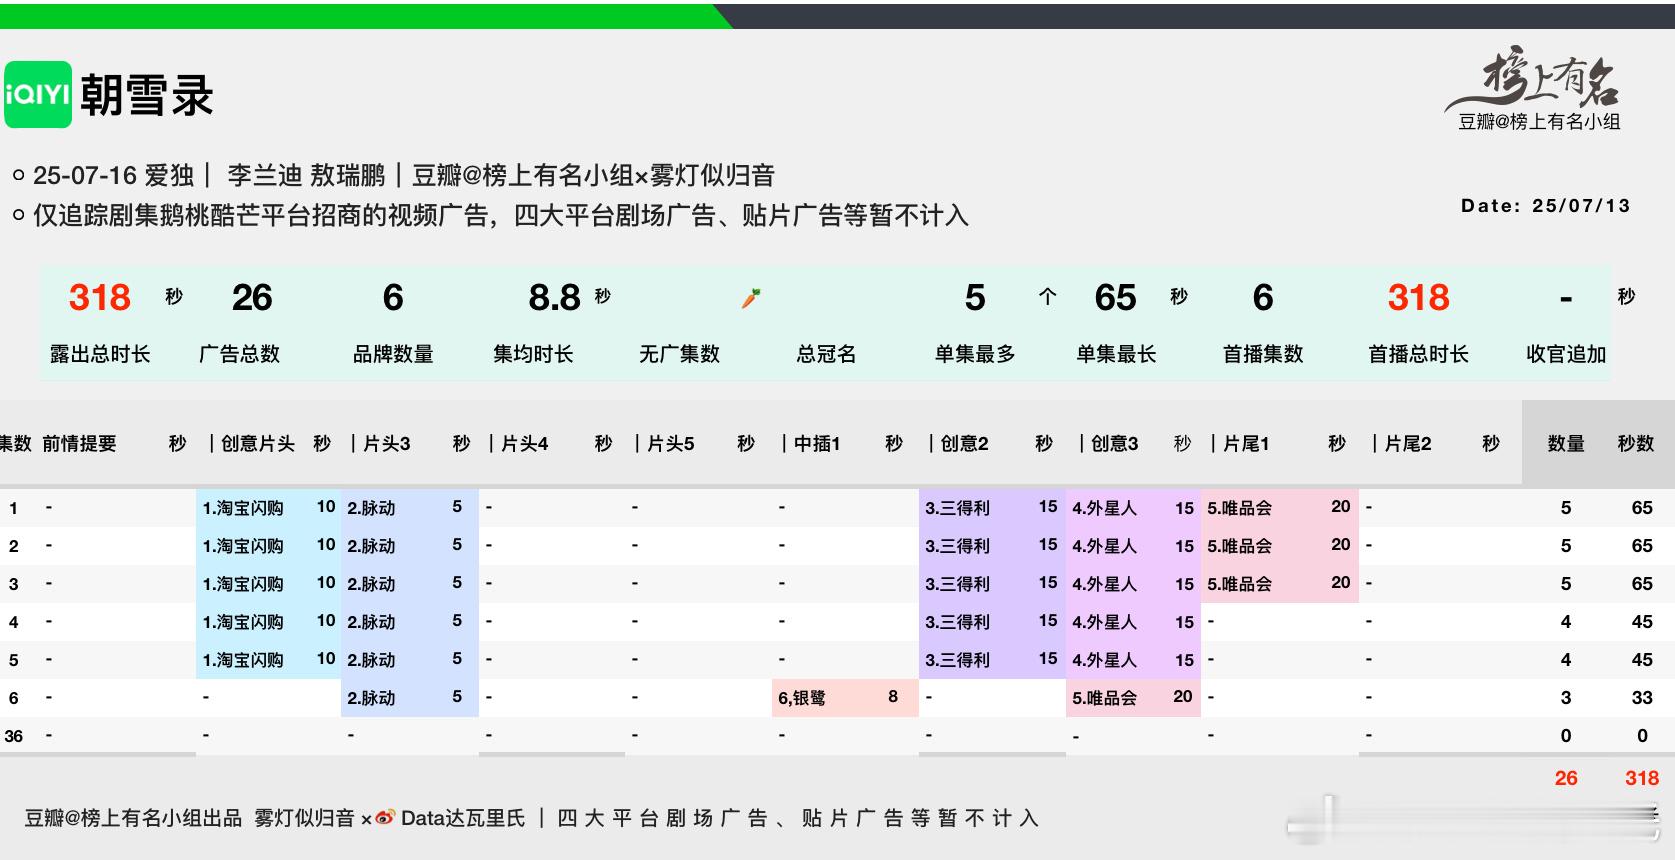The image size is (1675, 860).
Task: Click the 65 above 单集最长
Action: [1116, 297]
